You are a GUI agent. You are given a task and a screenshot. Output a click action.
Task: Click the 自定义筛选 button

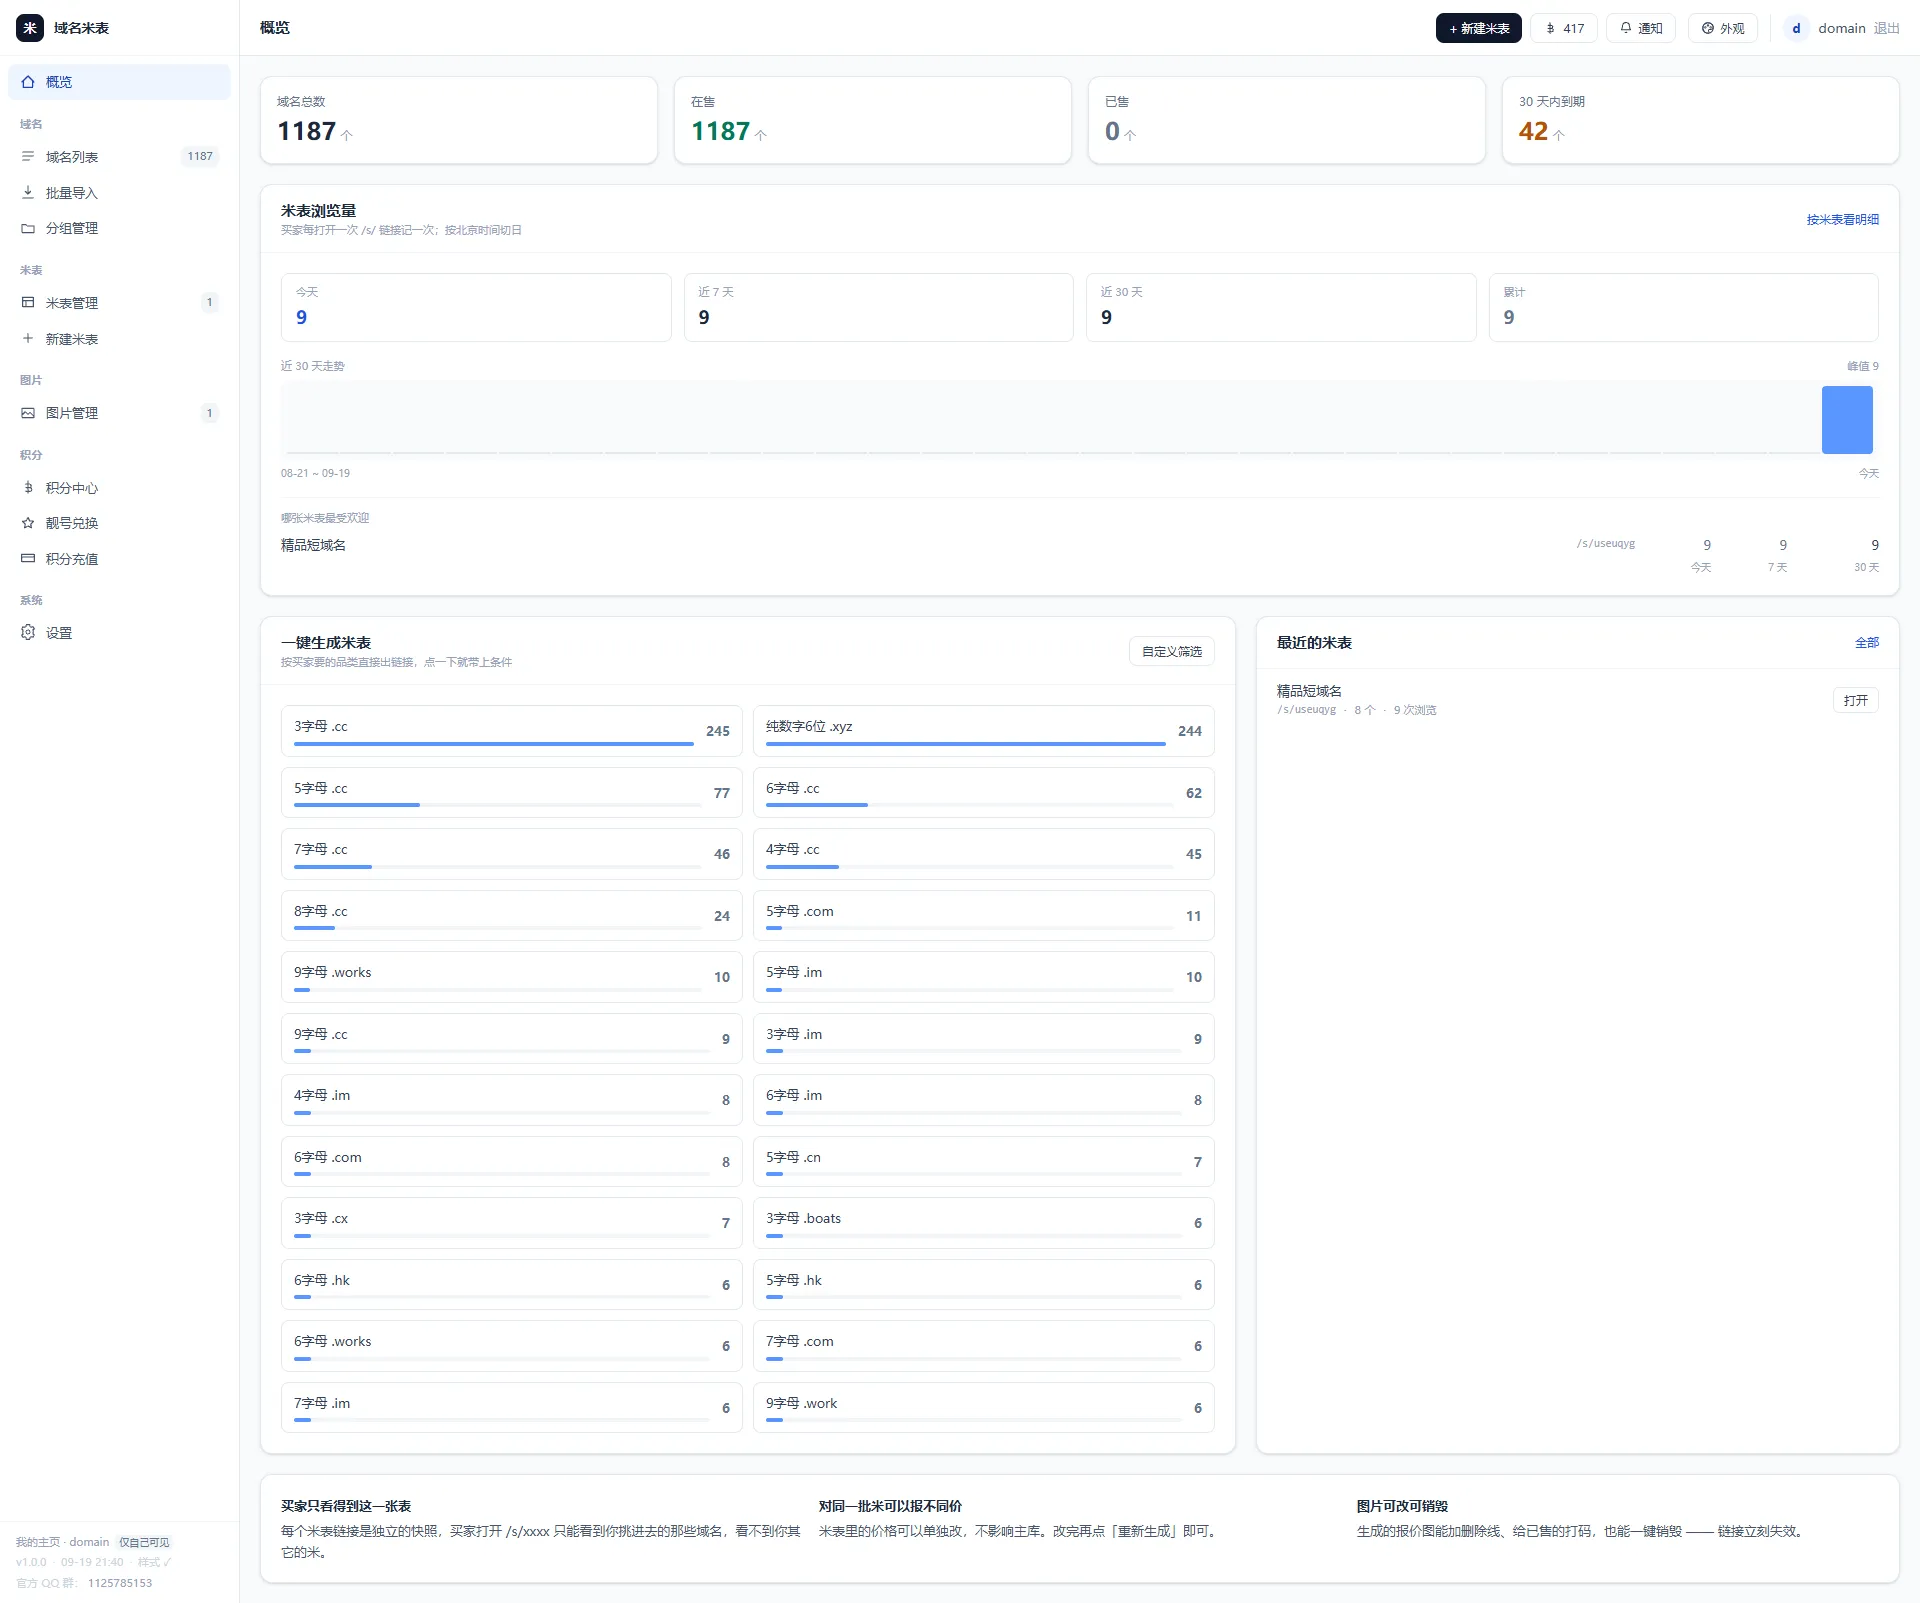tap(1172, 651)
